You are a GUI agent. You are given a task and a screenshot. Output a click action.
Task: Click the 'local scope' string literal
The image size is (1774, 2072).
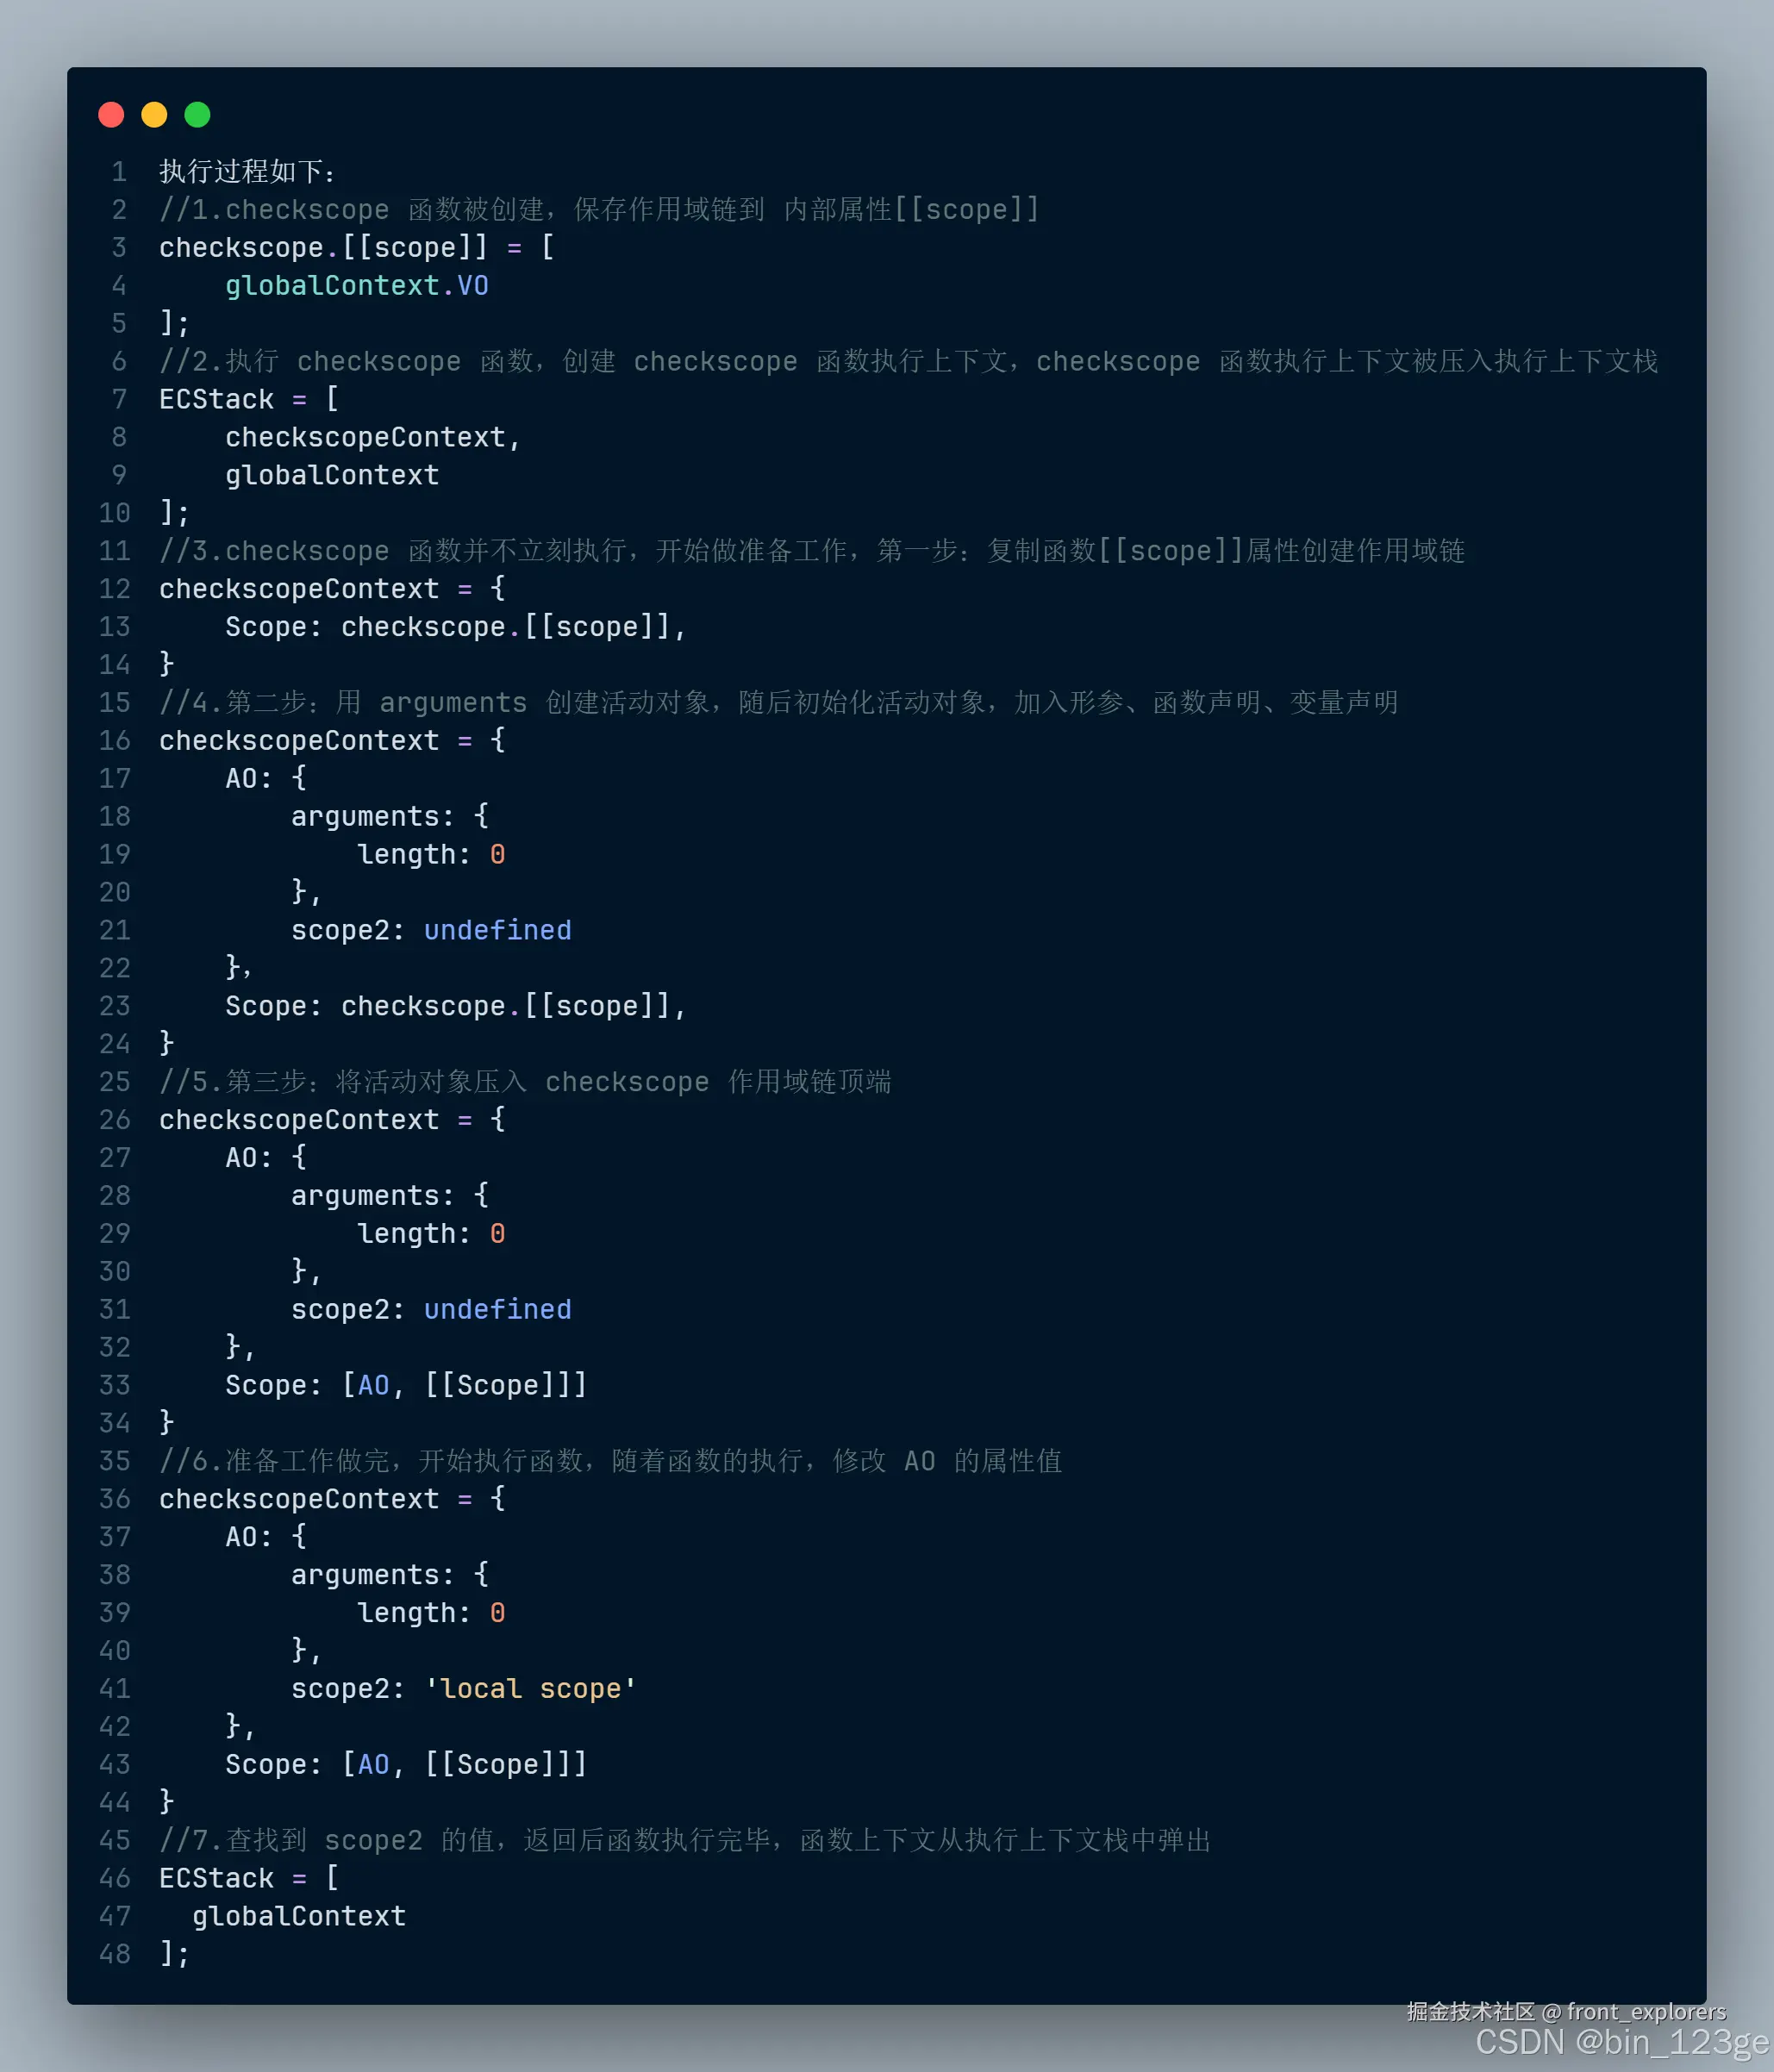click(x=530, y=1689)
